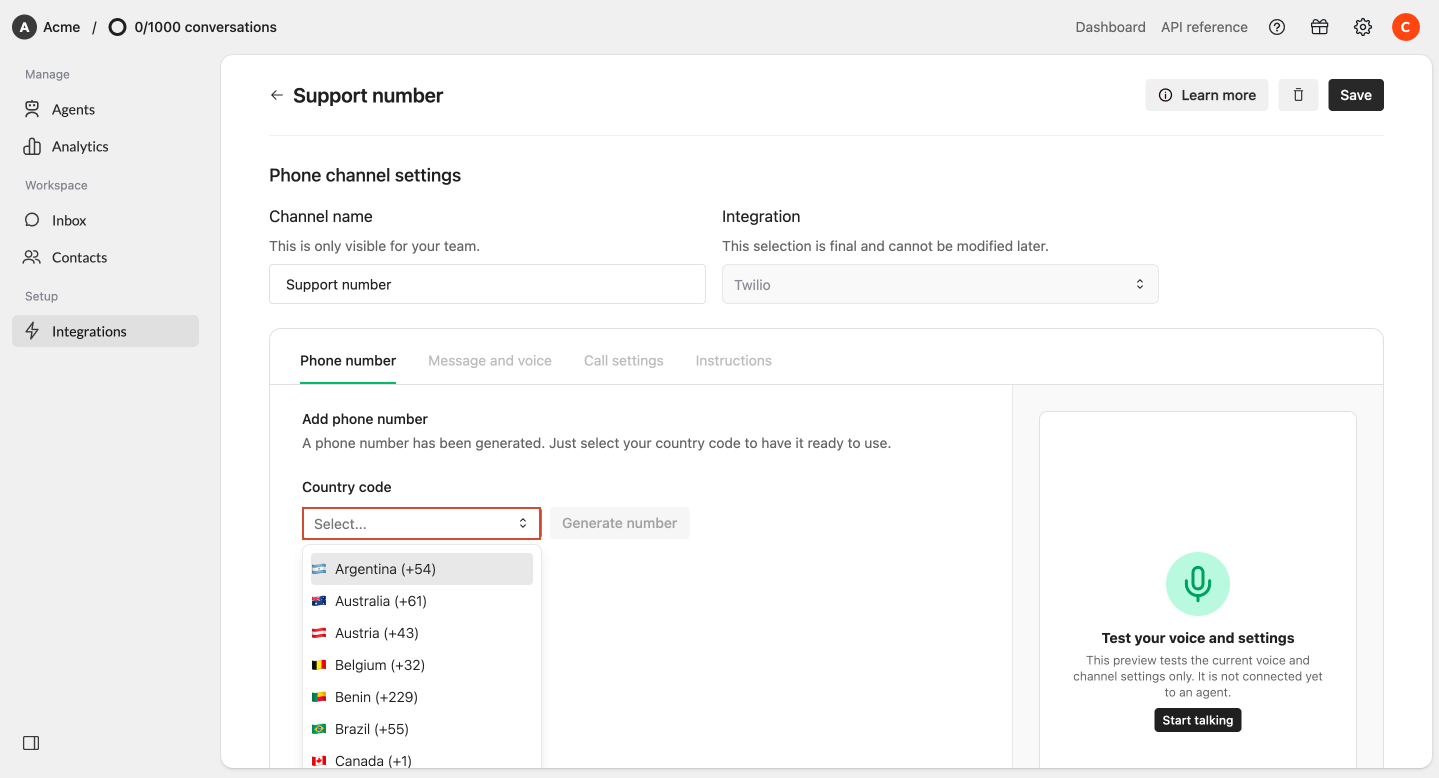
Task: Select Belgium (+32) from the list
Action: click(x=421, y=665)
